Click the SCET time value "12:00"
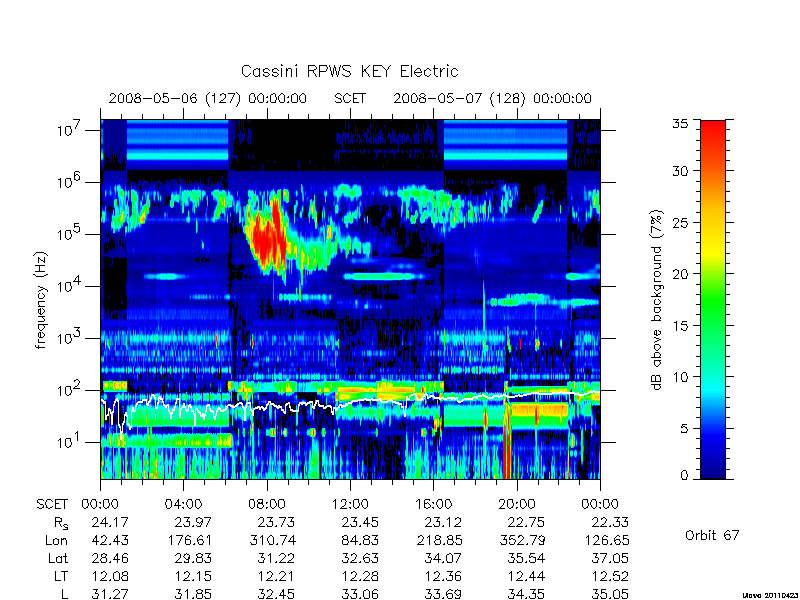This screenshot has width=800, height=600. pyautogui.click(x=350, y=505)
